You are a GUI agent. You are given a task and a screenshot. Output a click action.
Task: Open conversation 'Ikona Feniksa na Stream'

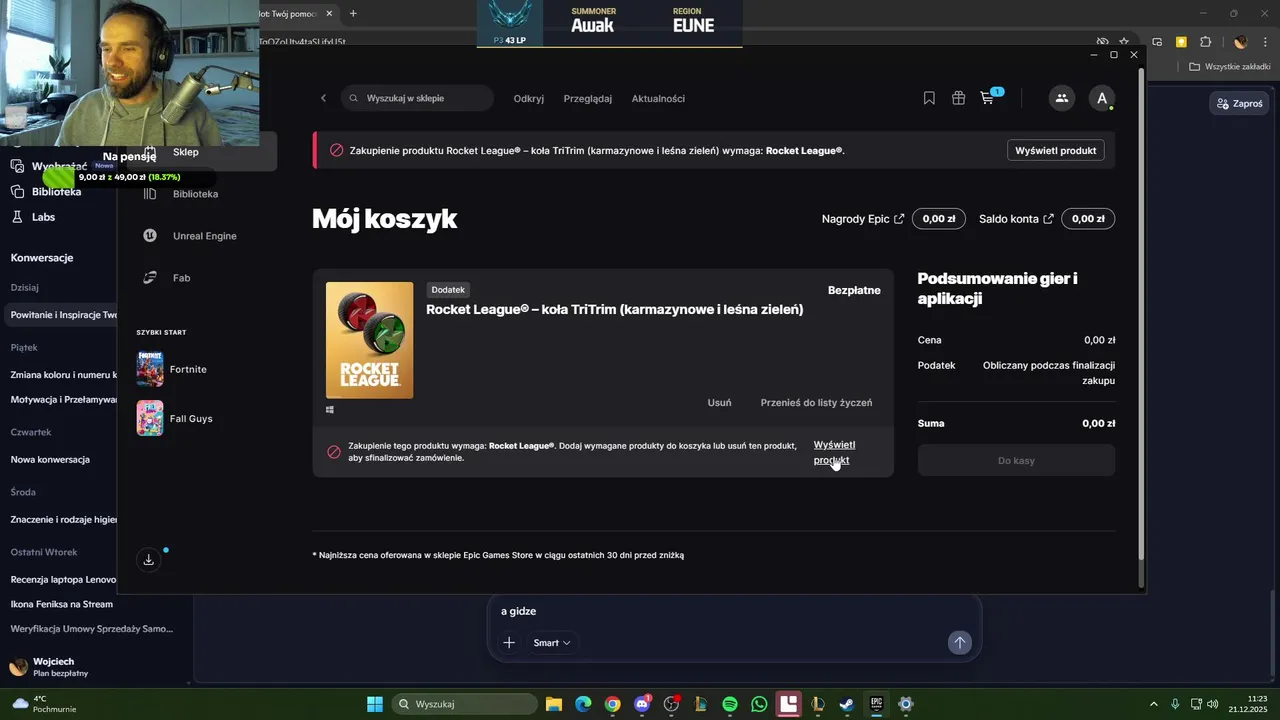62,604
